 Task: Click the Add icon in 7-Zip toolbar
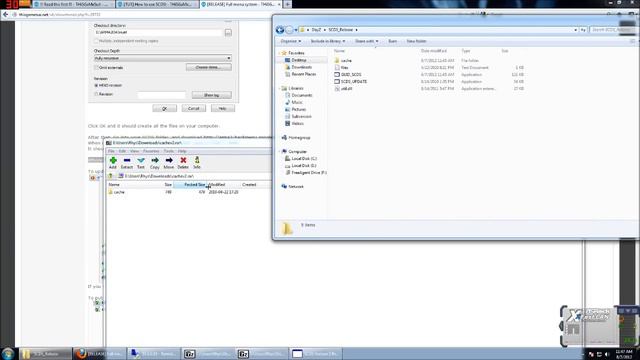(x=113, y=160)
